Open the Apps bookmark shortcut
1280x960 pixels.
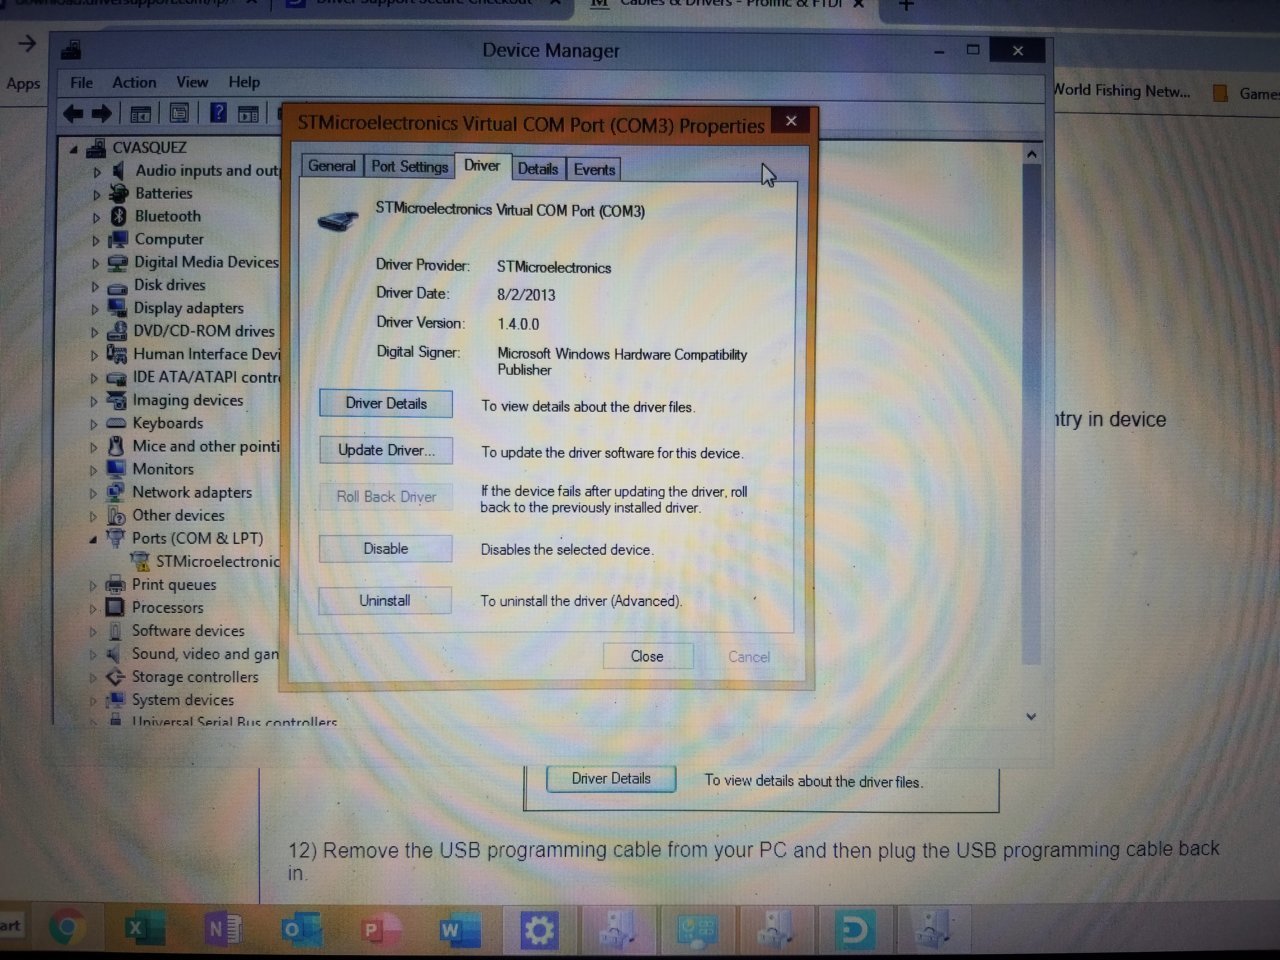coord(23,83)
